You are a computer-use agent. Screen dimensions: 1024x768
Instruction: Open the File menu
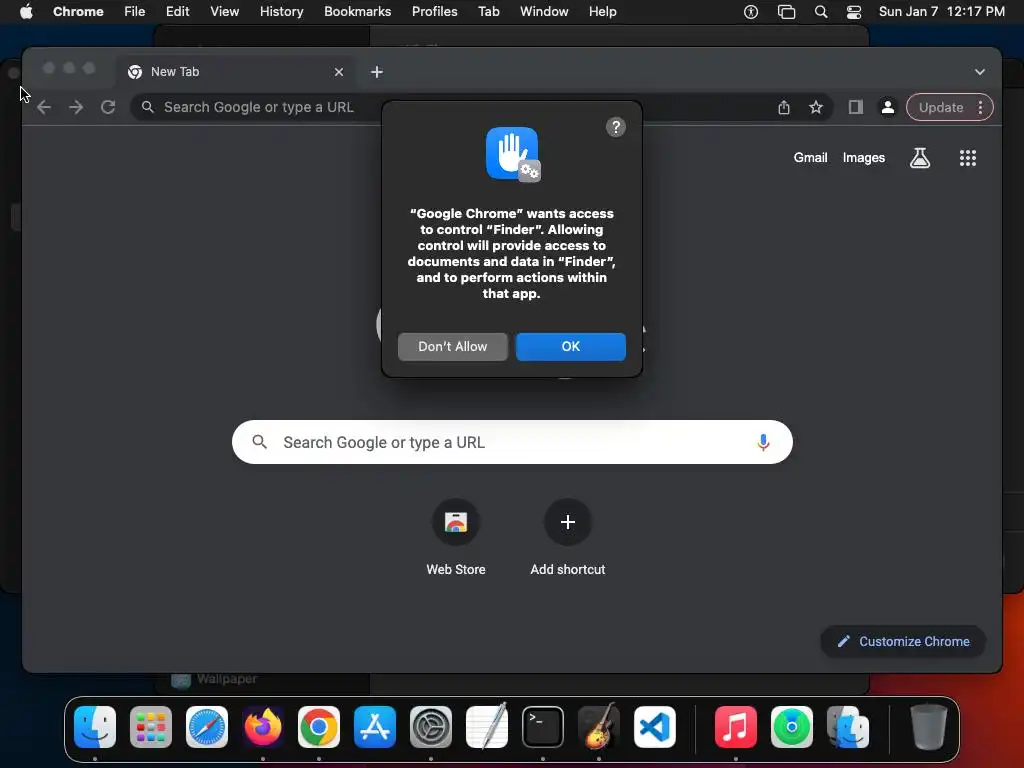135,11
